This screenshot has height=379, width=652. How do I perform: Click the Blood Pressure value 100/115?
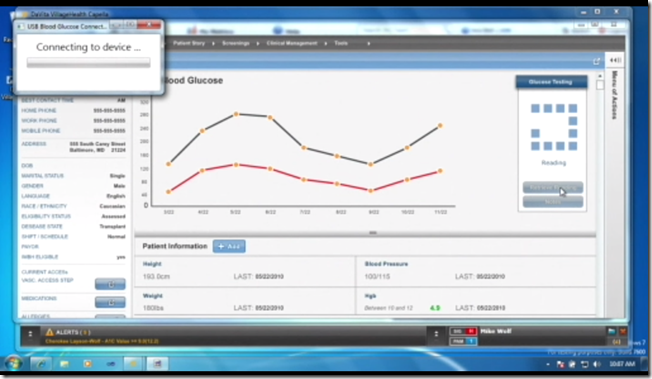tap(377, 276)
